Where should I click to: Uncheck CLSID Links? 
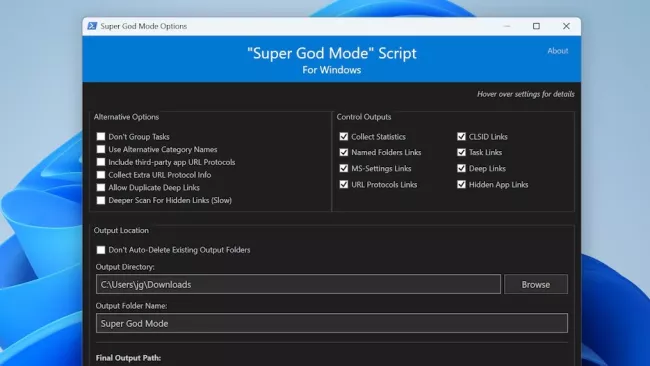tap(461, 136)
